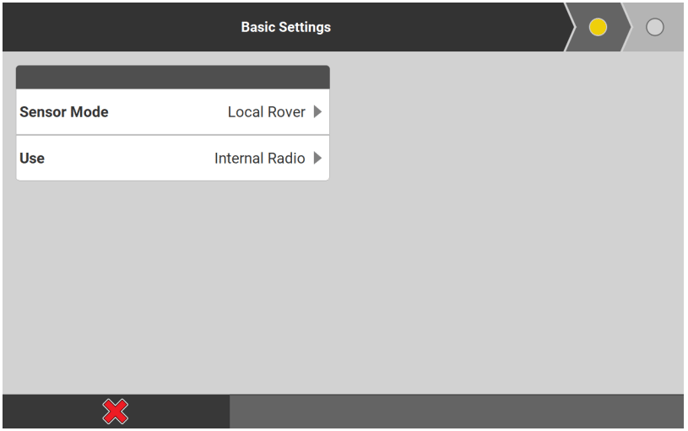The image size is (688, 431).
Task: Open the Sensor Mode setting row
Action: point(172,112)
